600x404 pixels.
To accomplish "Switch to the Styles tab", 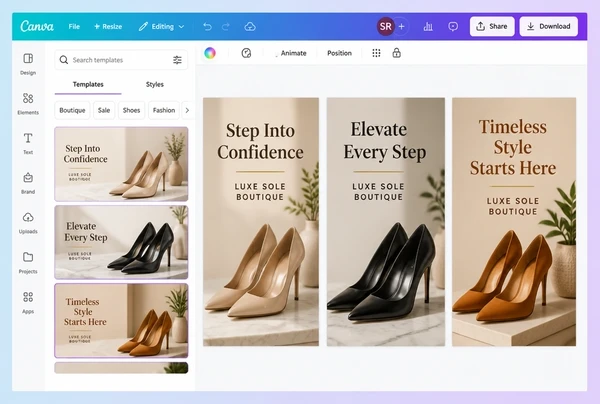I will (155, 84).
